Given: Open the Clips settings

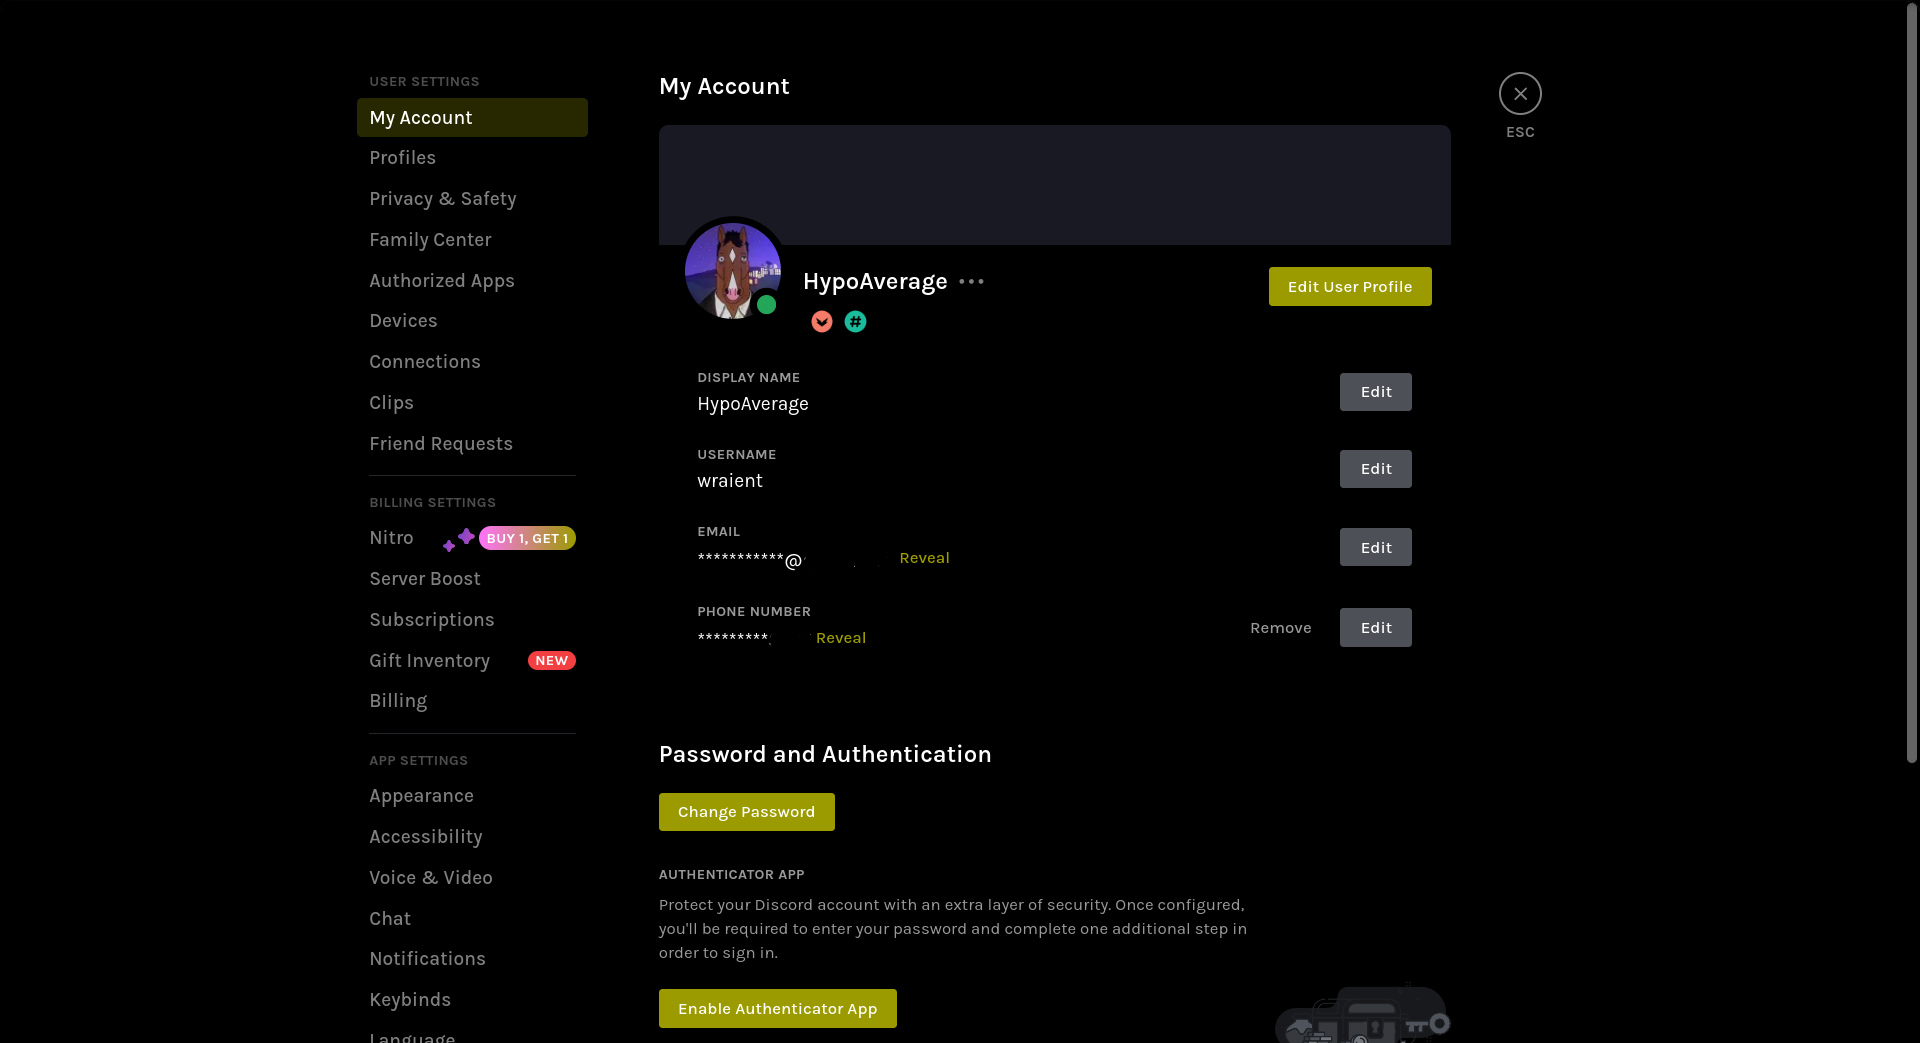Looking at the screenshot, I should click(472, 403).
